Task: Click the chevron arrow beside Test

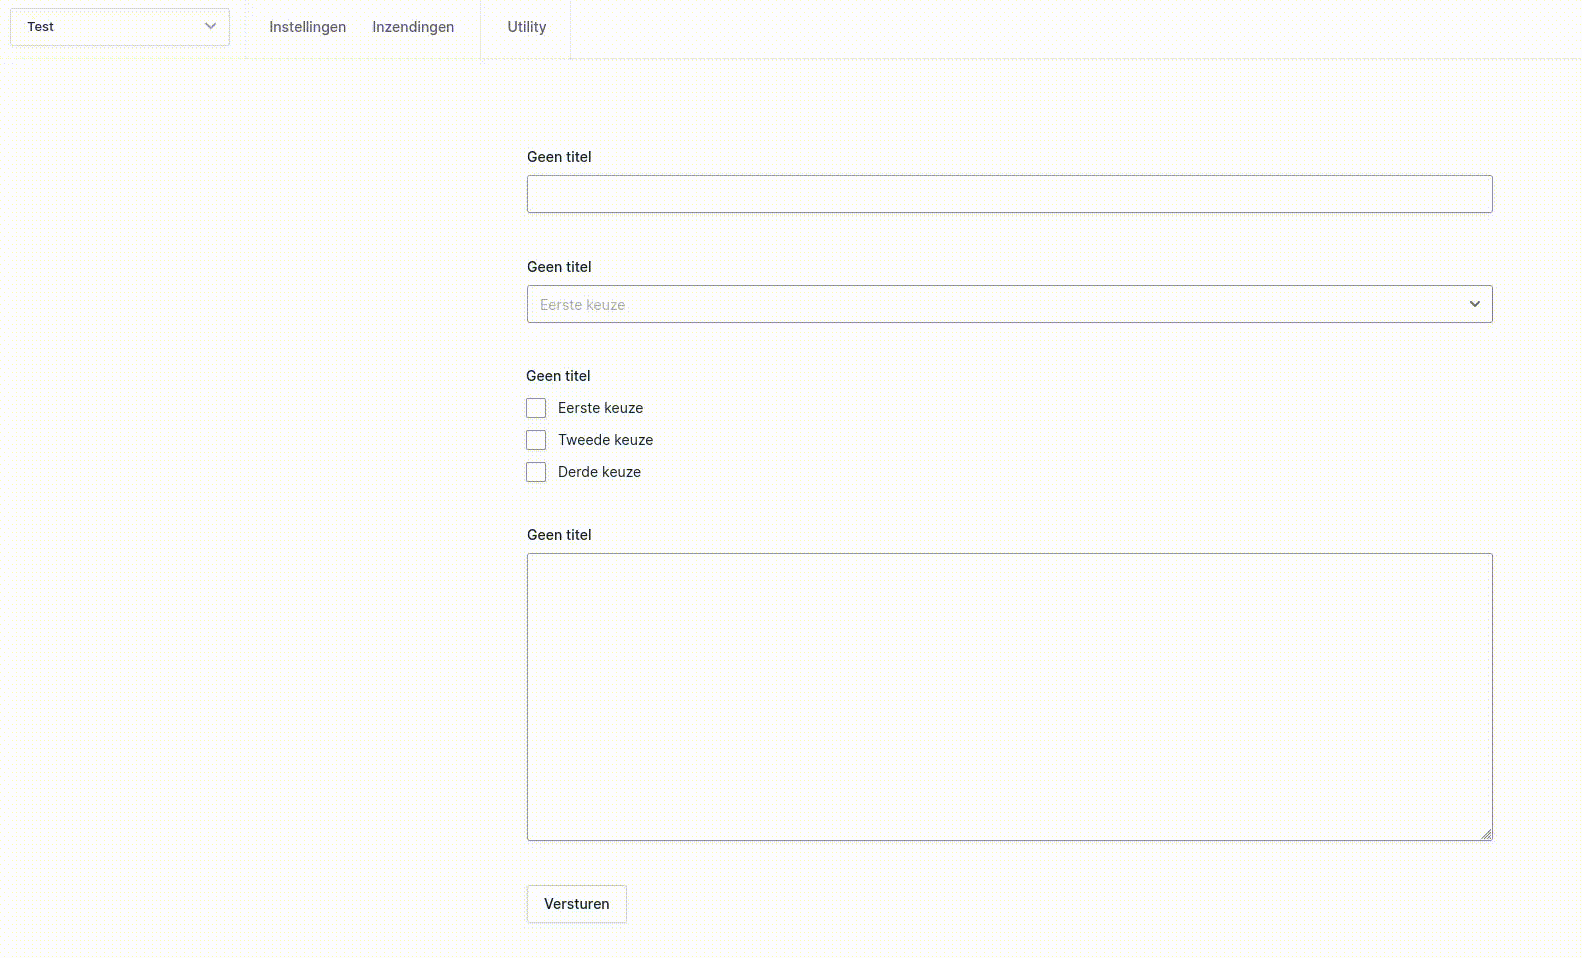Action: pos(210,27)
